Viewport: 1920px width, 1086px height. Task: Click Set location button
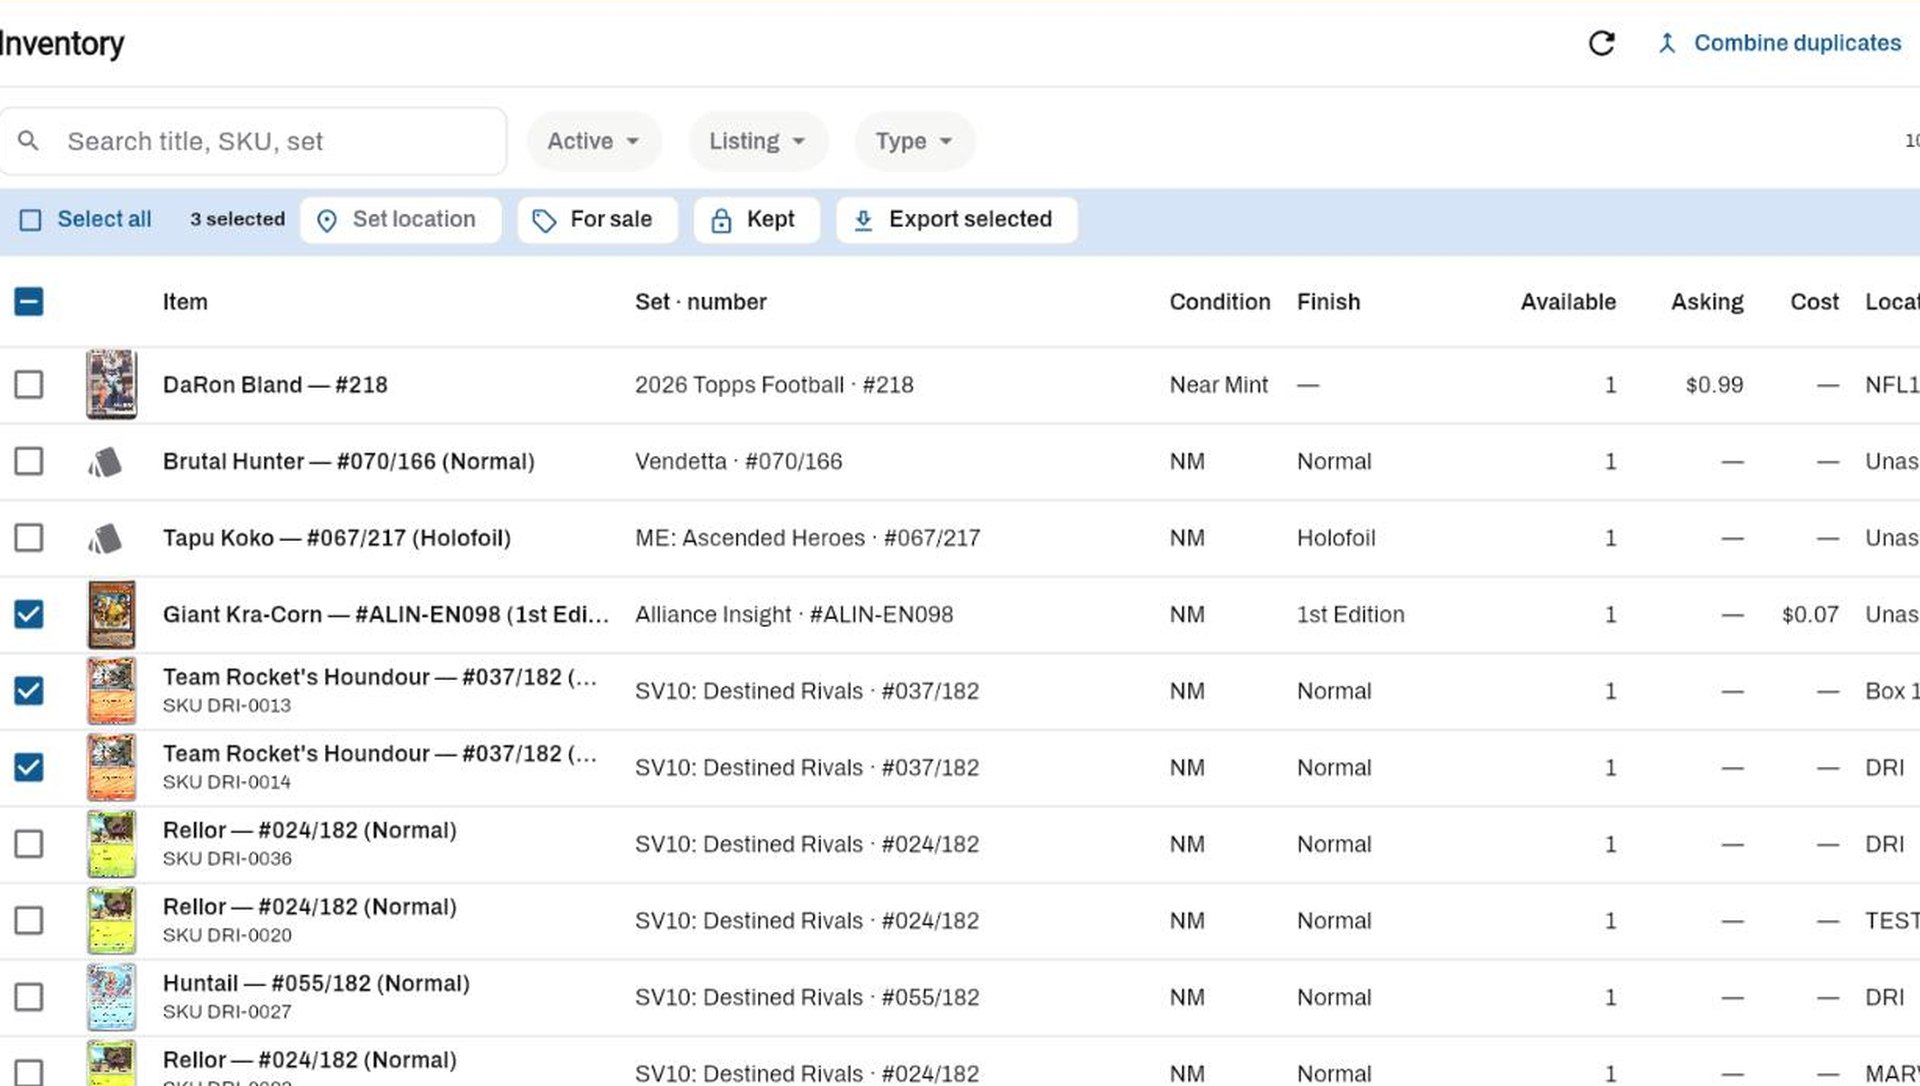pyautogui.click(x=400, y=220)
